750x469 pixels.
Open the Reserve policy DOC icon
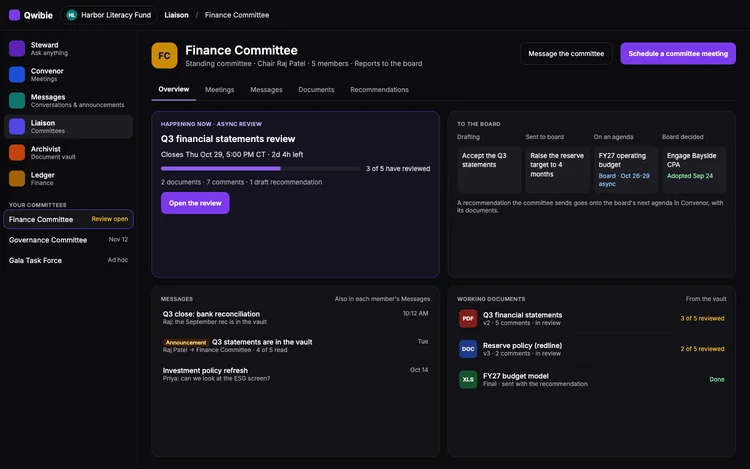(468, 349)
